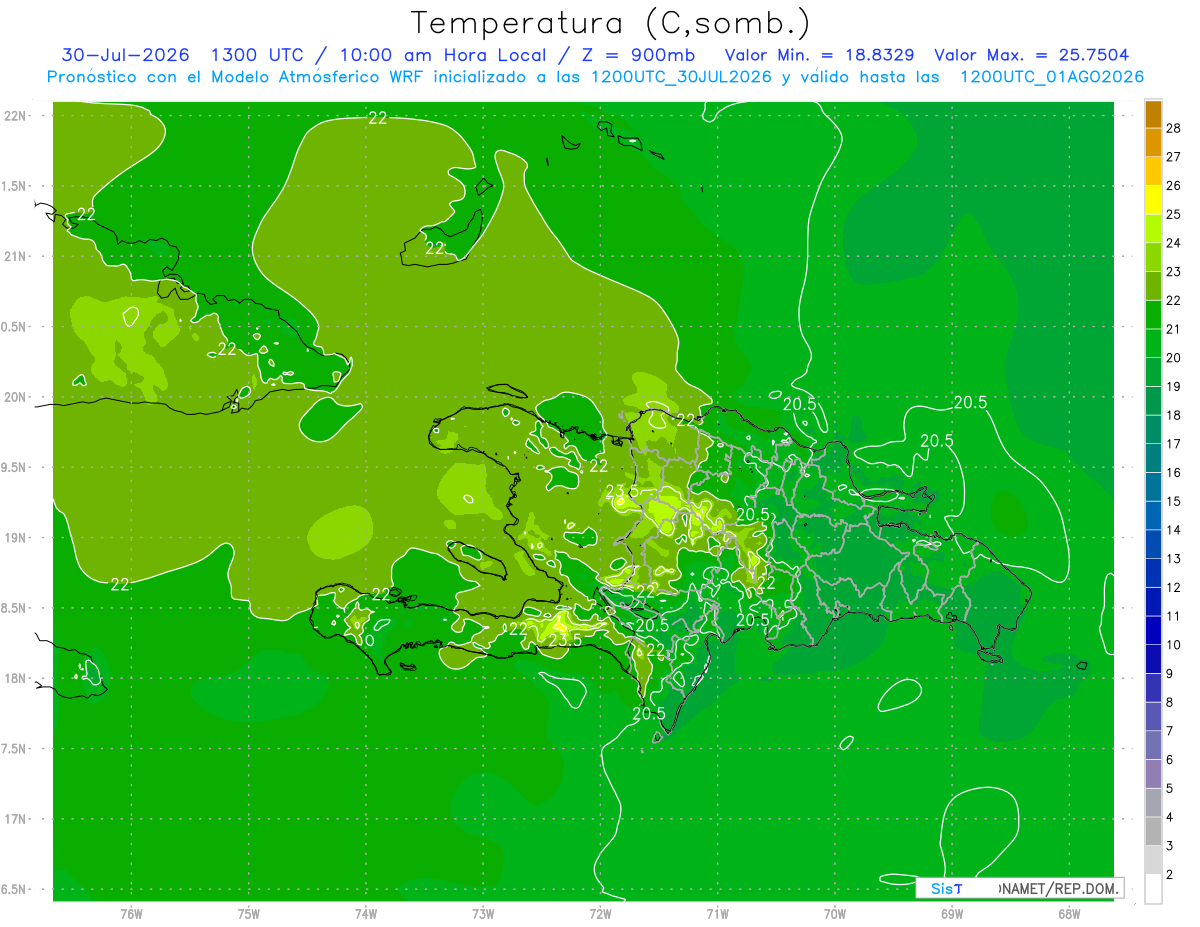Click the color scale value 11
1200x927 pixels.
coord(1174,616)
